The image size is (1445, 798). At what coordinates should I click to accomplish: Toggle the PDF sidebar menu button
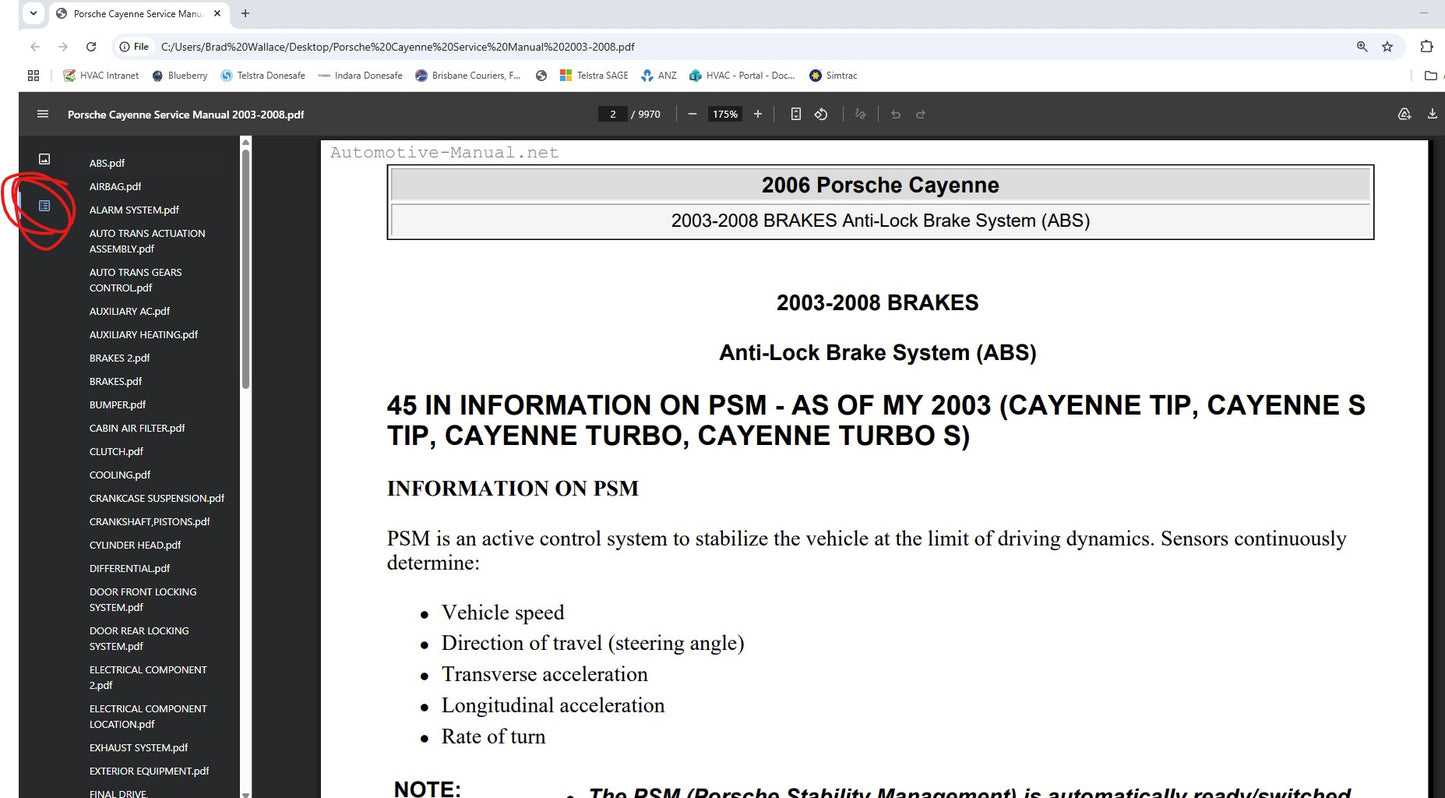click(x=43, y=114)
